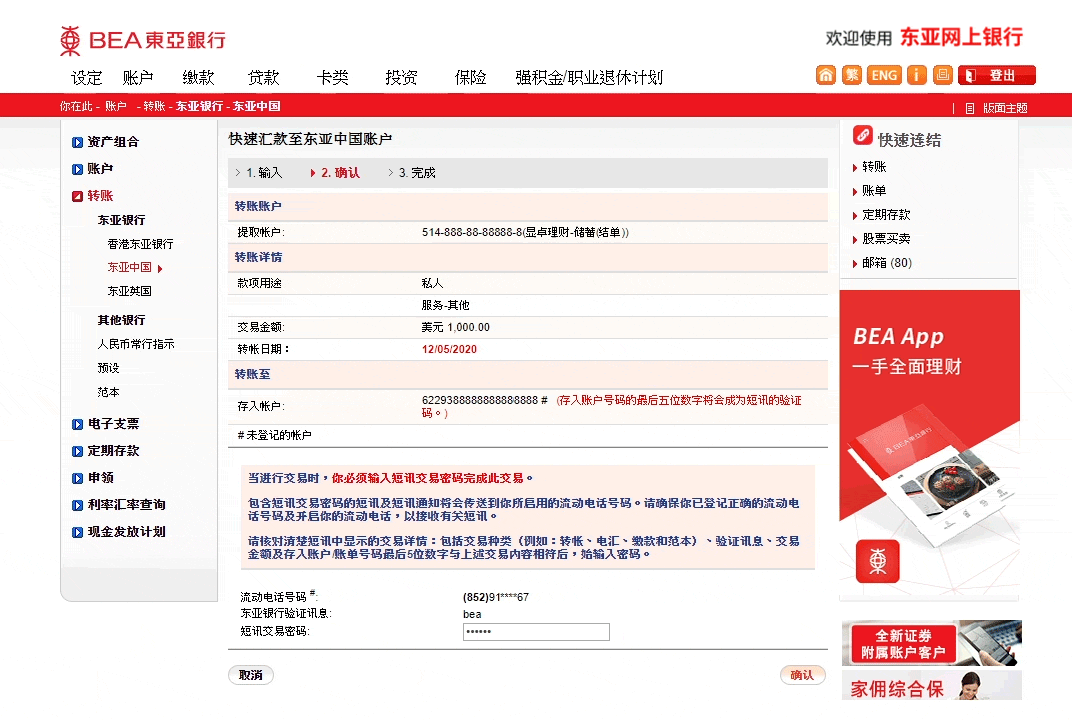The image size is (1072, 720).
Task: Click arrow icon beside sidebar 定期存款
Action: tap(77, 451)
